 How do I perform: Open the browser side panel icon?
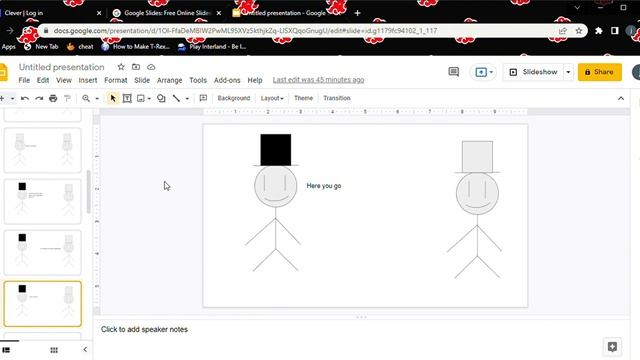pyautogui.click(x=615, y=31)
